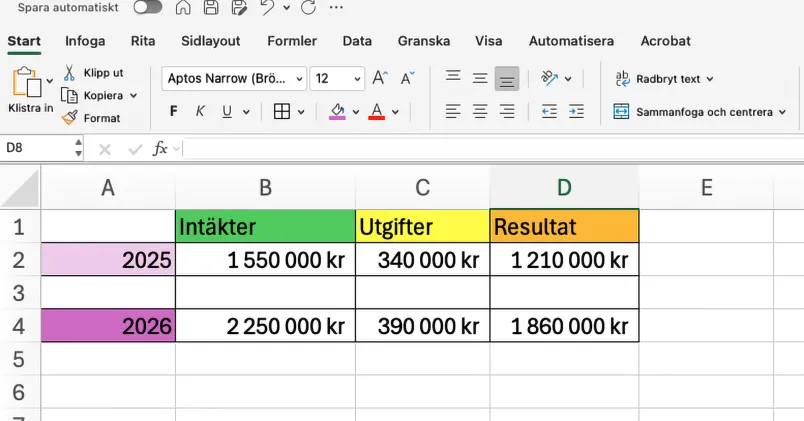Screen dimensions: 804x421
Task: Click the confirm checkmark in formula bar
Action: tap(135, 149)
